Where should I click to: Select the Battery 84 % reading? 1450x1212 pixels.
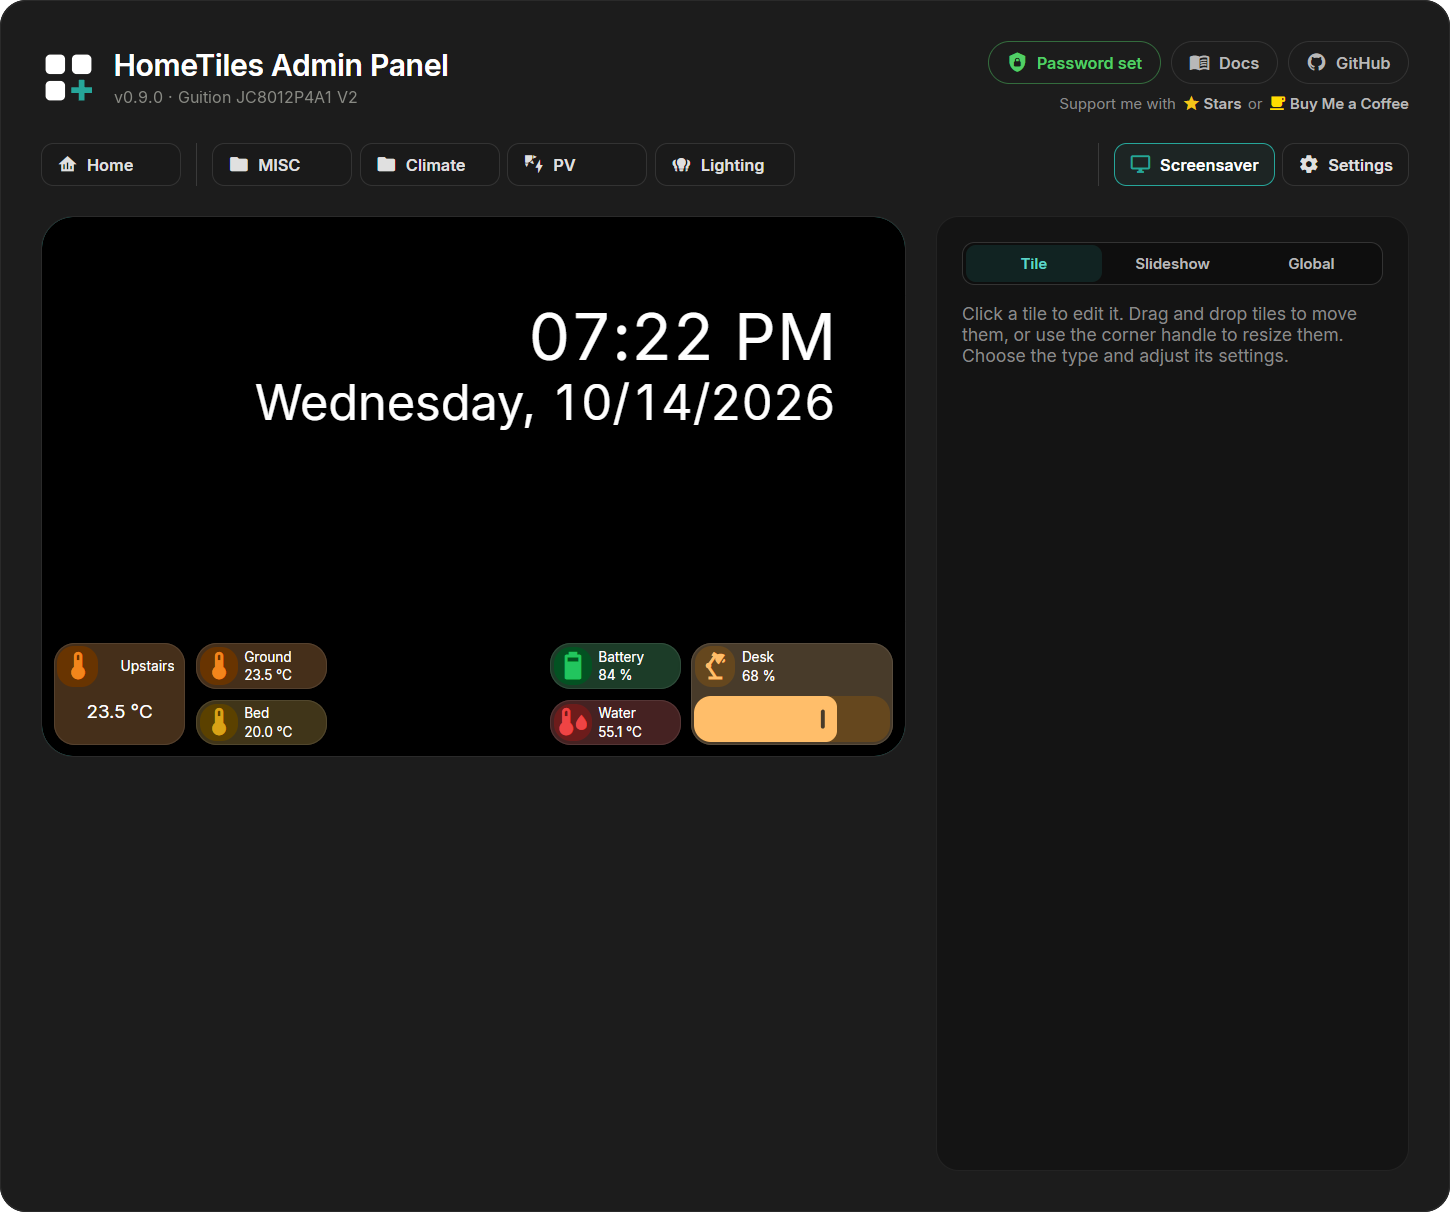[x=615, y=675]
